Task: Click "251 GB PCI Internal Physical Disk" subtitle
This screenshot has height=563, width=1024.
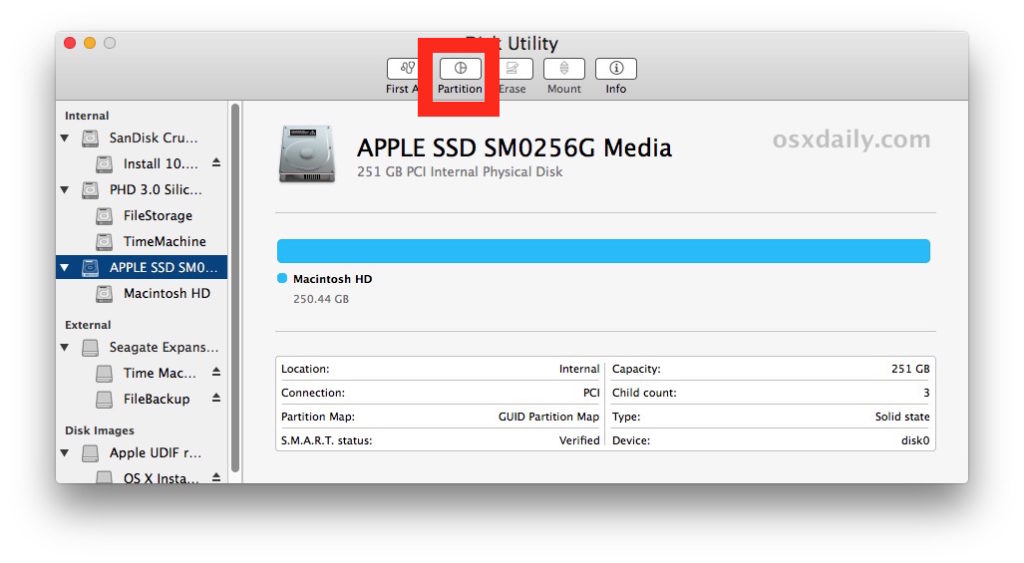Action: click(460, 172)
